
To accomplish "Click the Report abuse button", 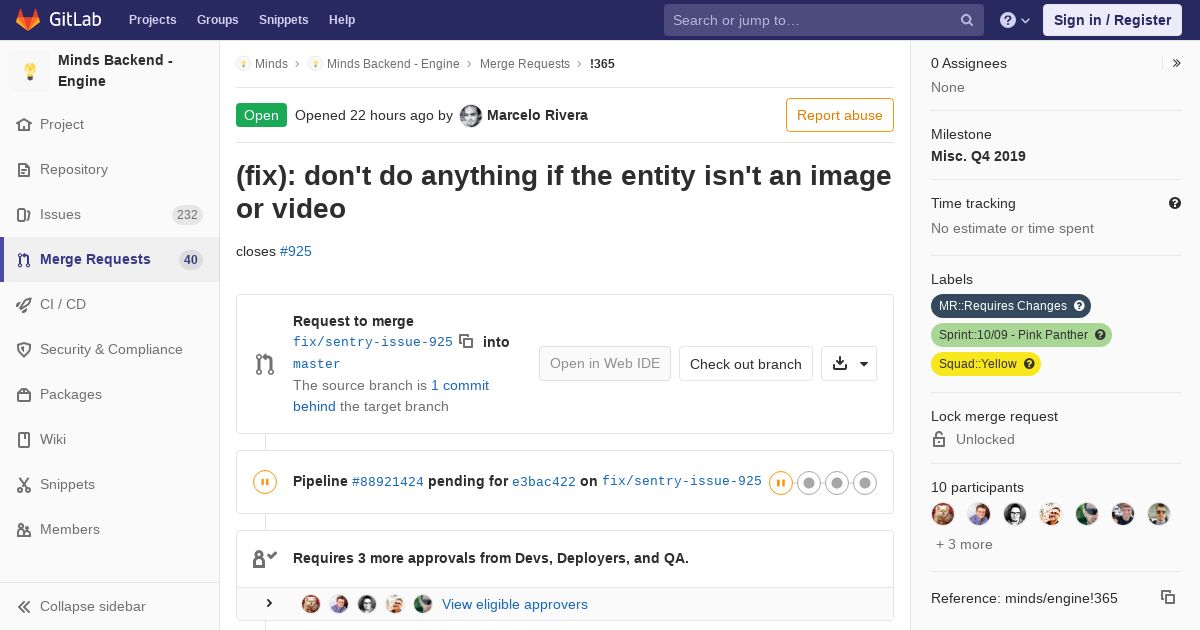I will [x=839, y=115].
